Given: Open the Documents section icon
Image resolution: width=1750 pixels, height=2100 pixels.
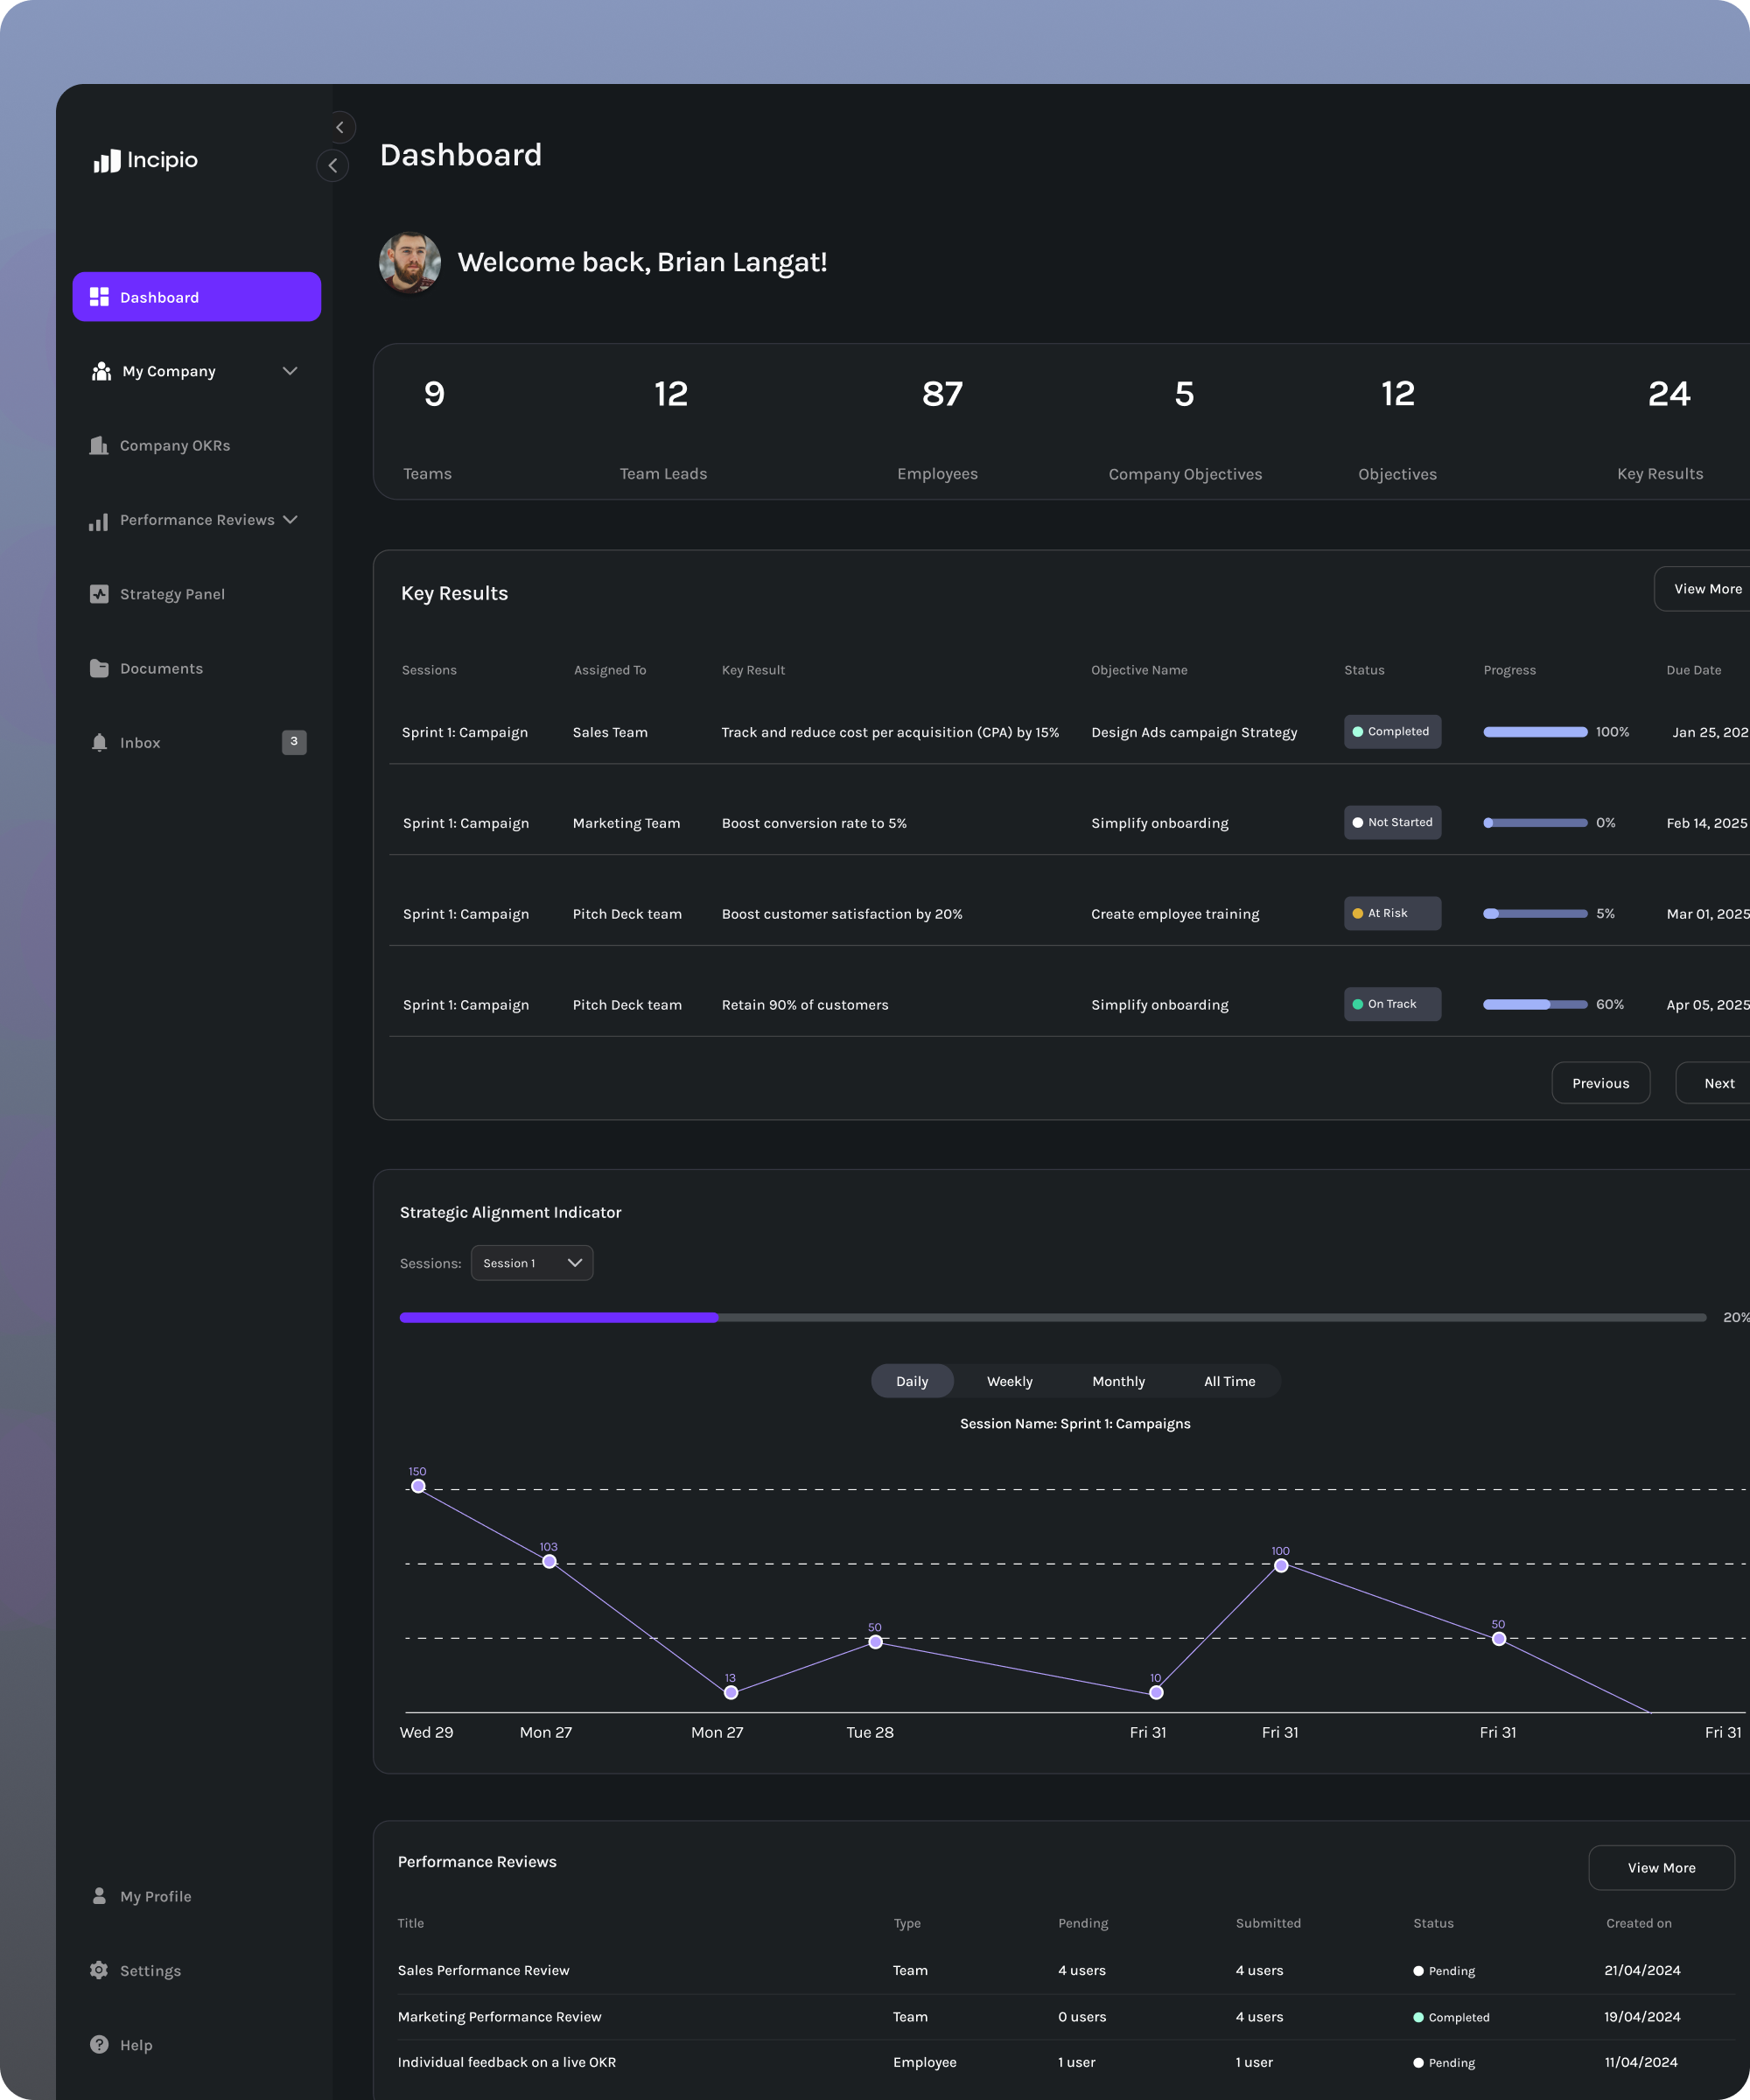Looking at the screenshot, I should click(99, 667).
